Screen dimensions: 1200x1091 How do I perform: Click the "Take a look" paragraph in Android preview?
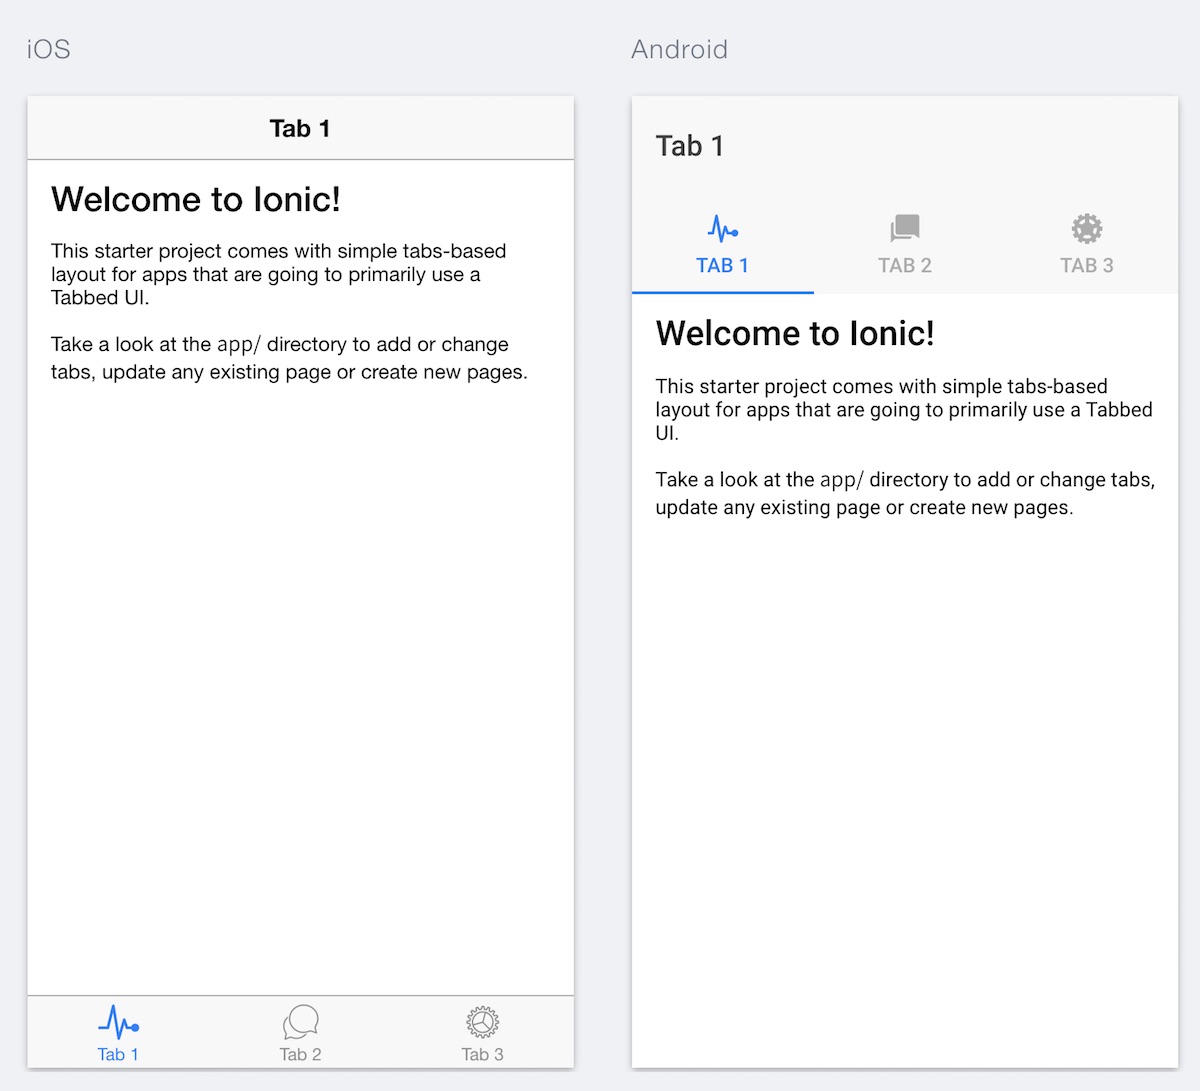(x=904, y=493)
